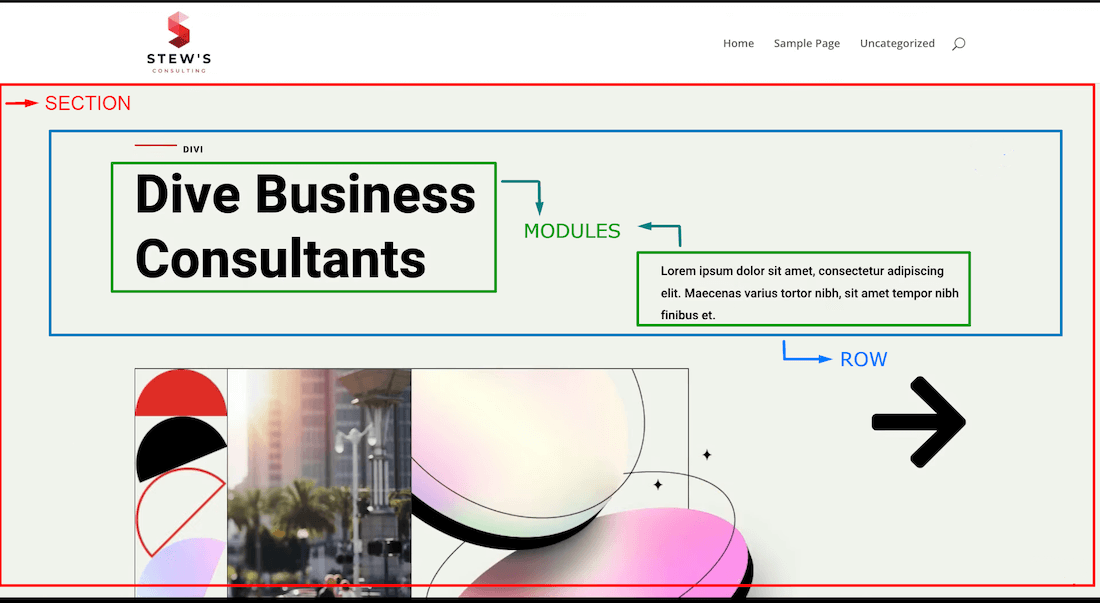Viewport: 1100px width, 603px height.
Task: Click the small DIVI label text
Action: [x=193, y=149]
